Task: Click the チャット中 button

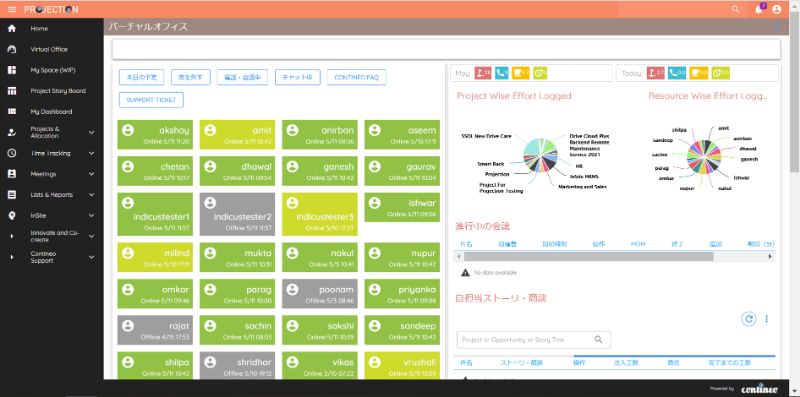Action: [297, 77]
